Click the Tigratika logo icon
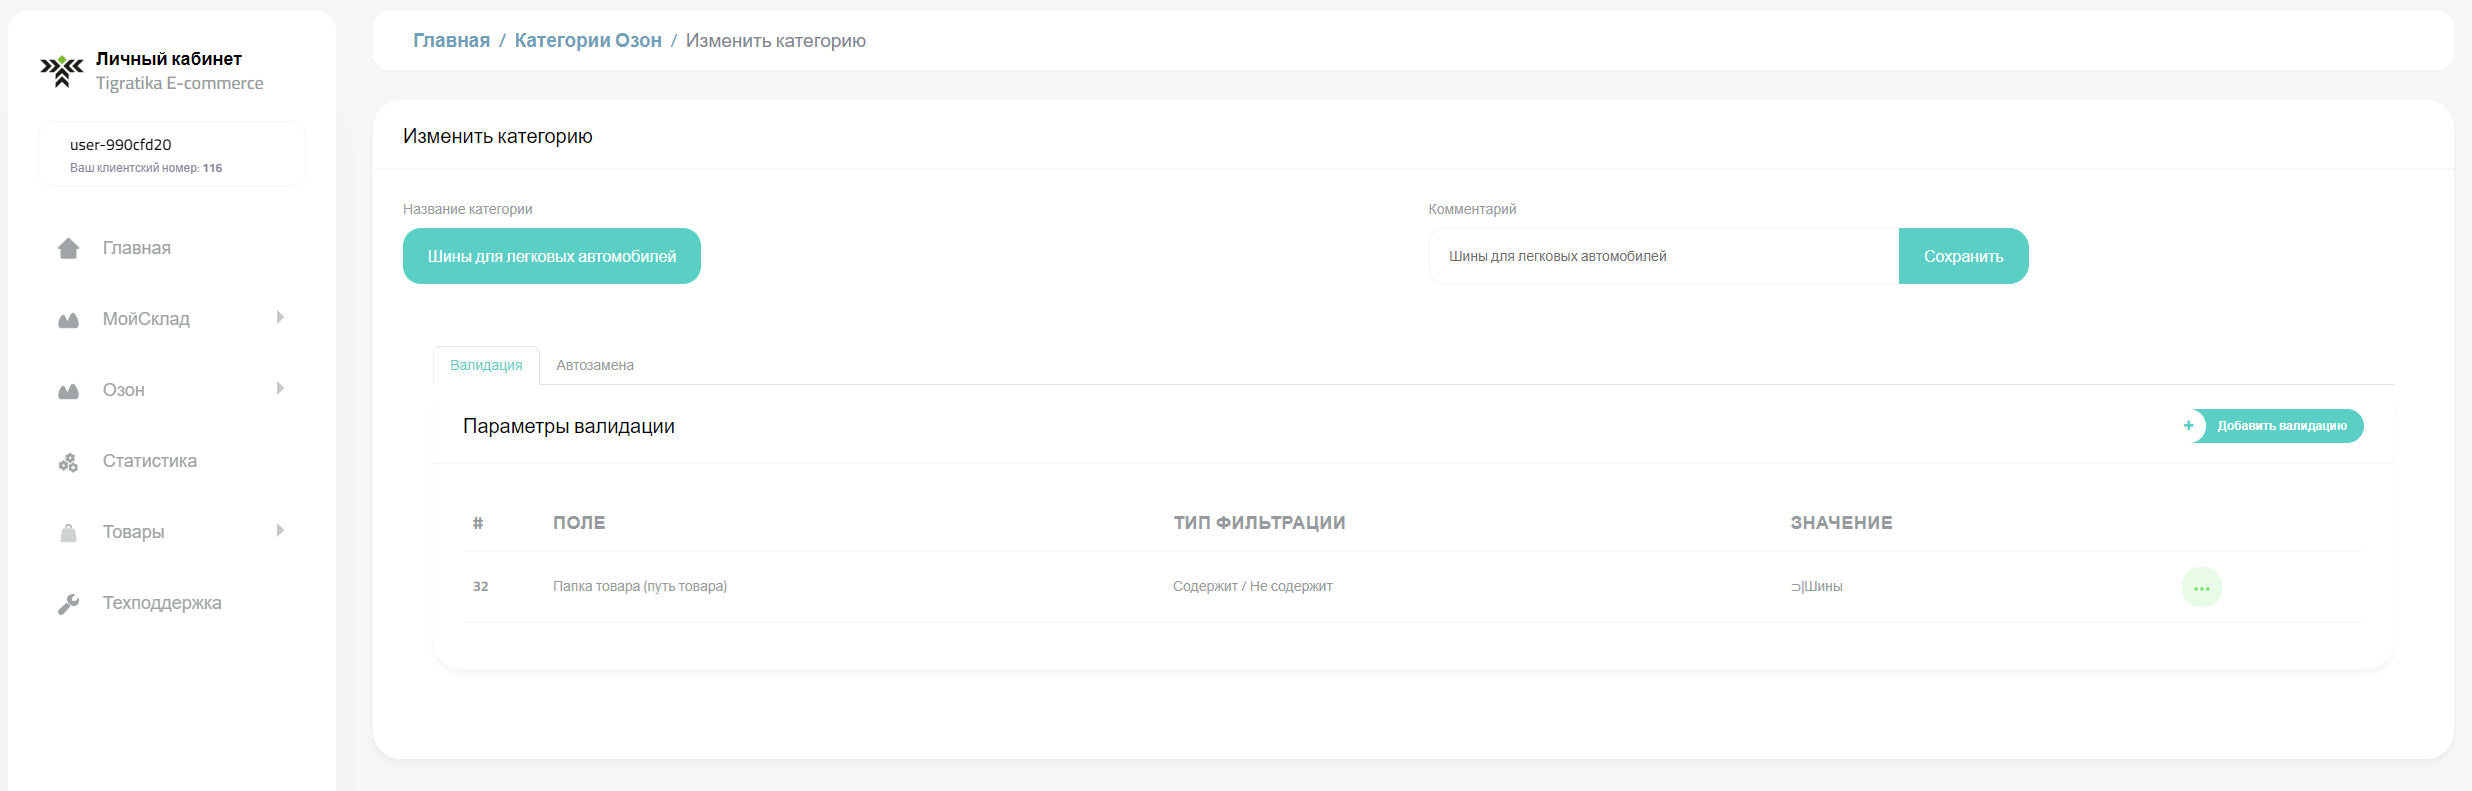The image size is (2472, 791). (x=62, y=71)
